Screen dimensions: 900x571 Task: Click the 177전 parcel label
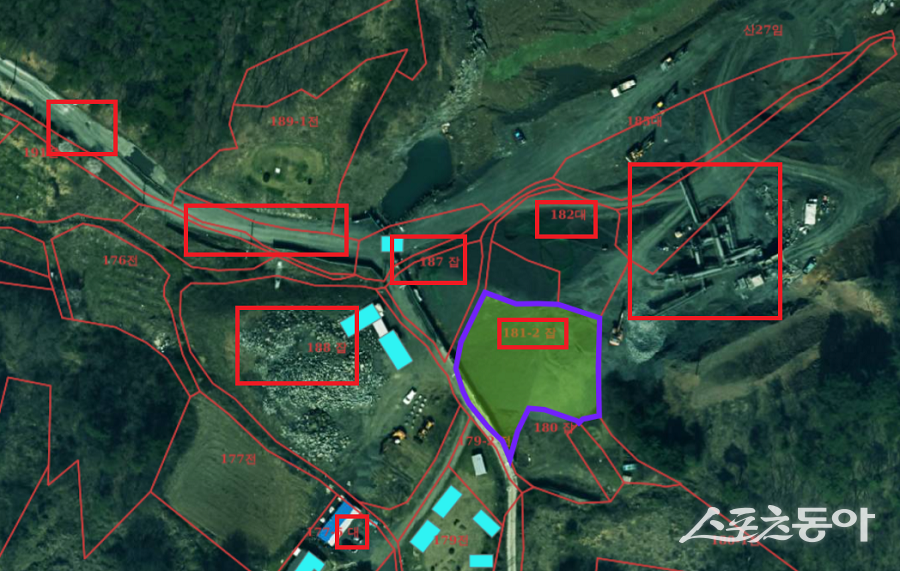[238, 459]
